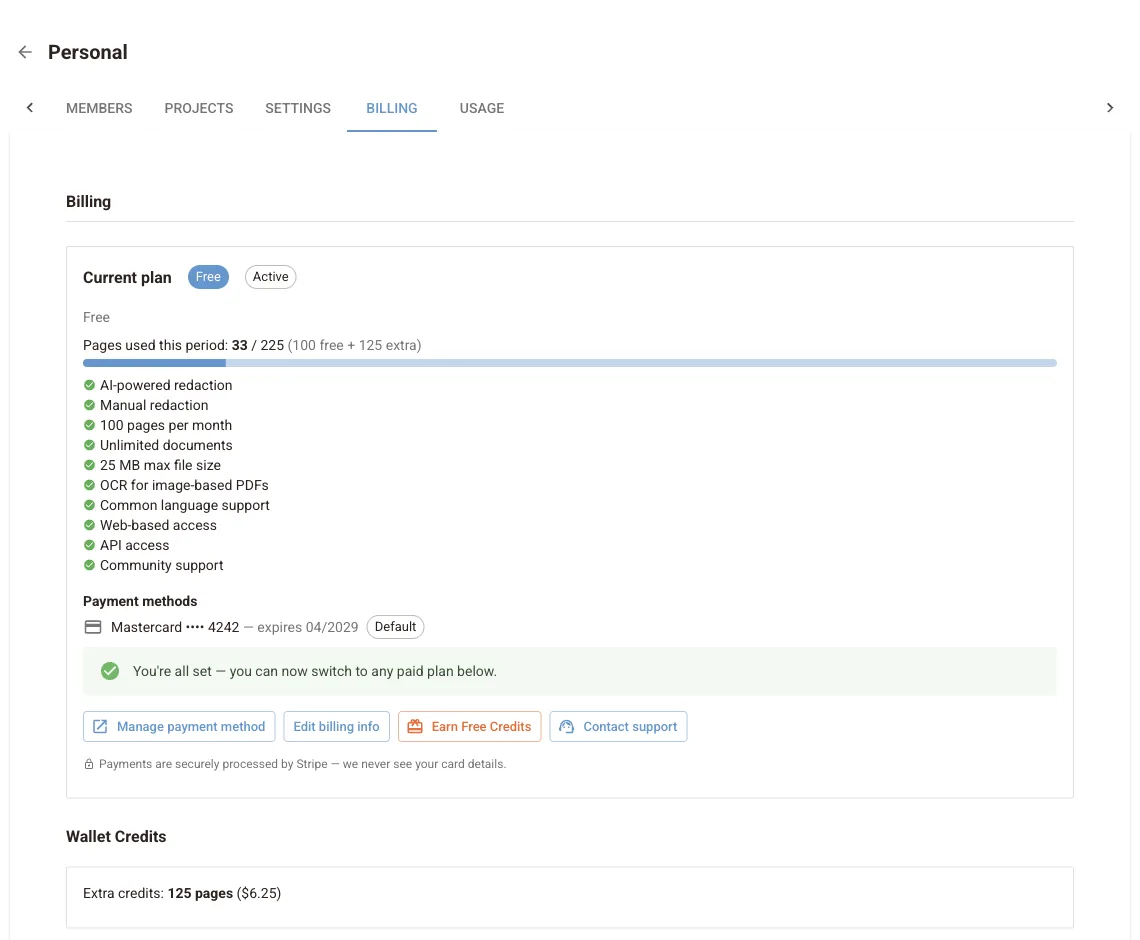Screen dimensions: 1140x940
Task: Click the 'Current plan' heading
Action: tap(127, 278)
